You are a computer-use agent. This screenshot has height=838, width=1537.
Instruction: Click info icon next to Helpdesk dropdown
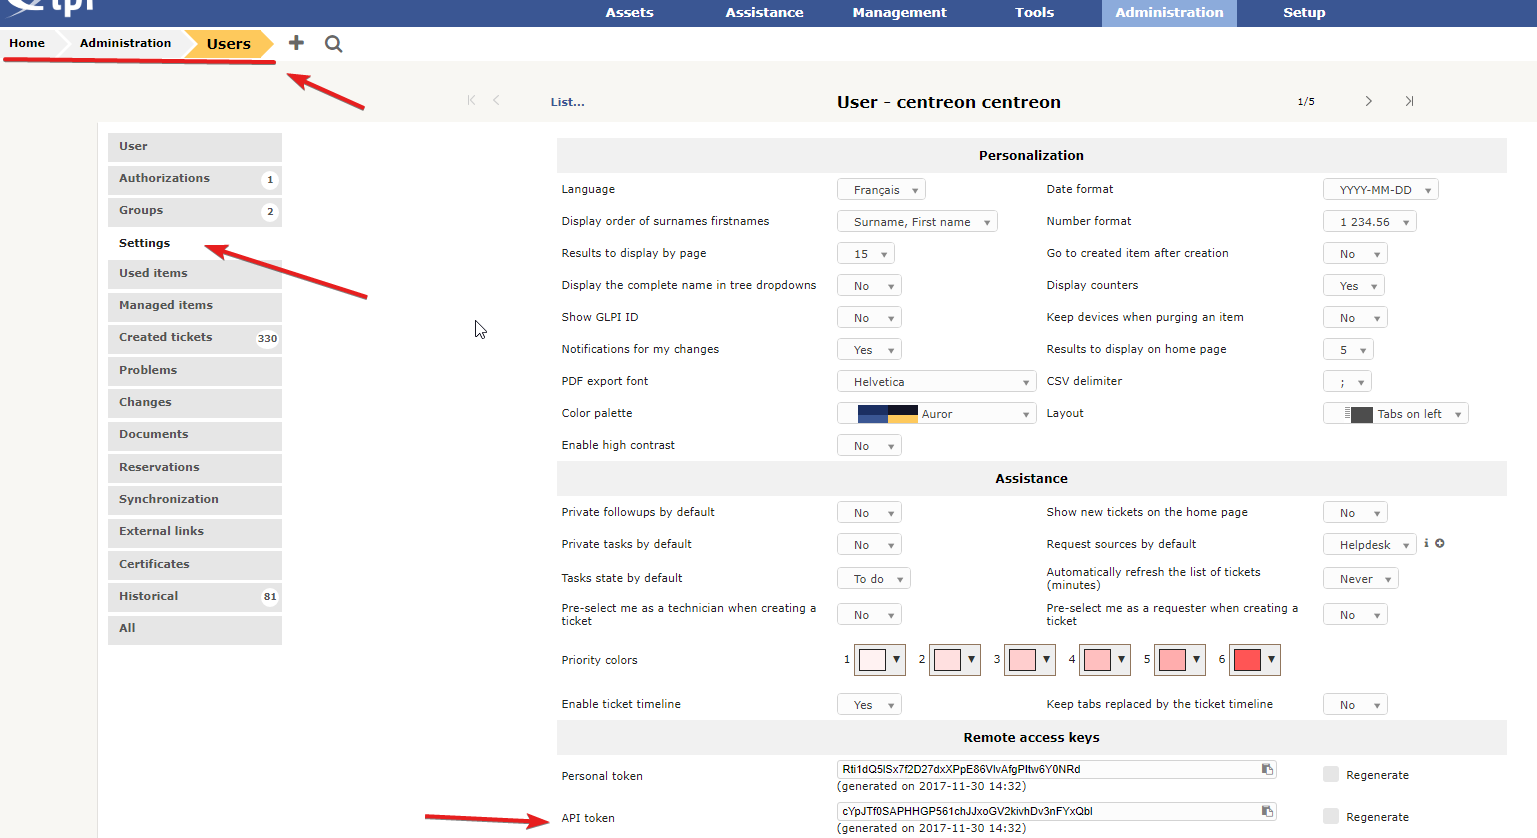click(1426, 544)
